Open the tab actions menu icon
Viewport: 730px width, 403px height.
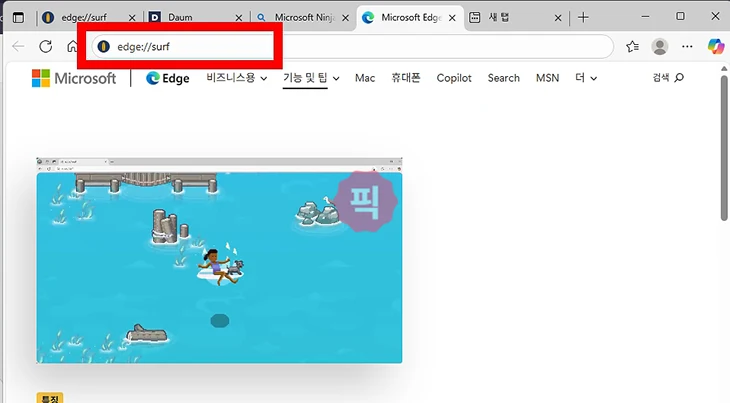click(19, 18)
